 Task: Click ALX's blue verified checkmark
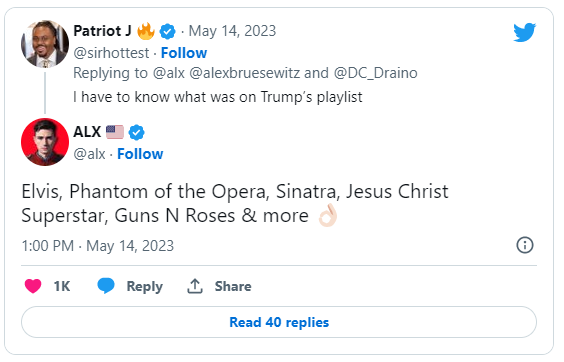pyautogui.click(x=137, y=132)
